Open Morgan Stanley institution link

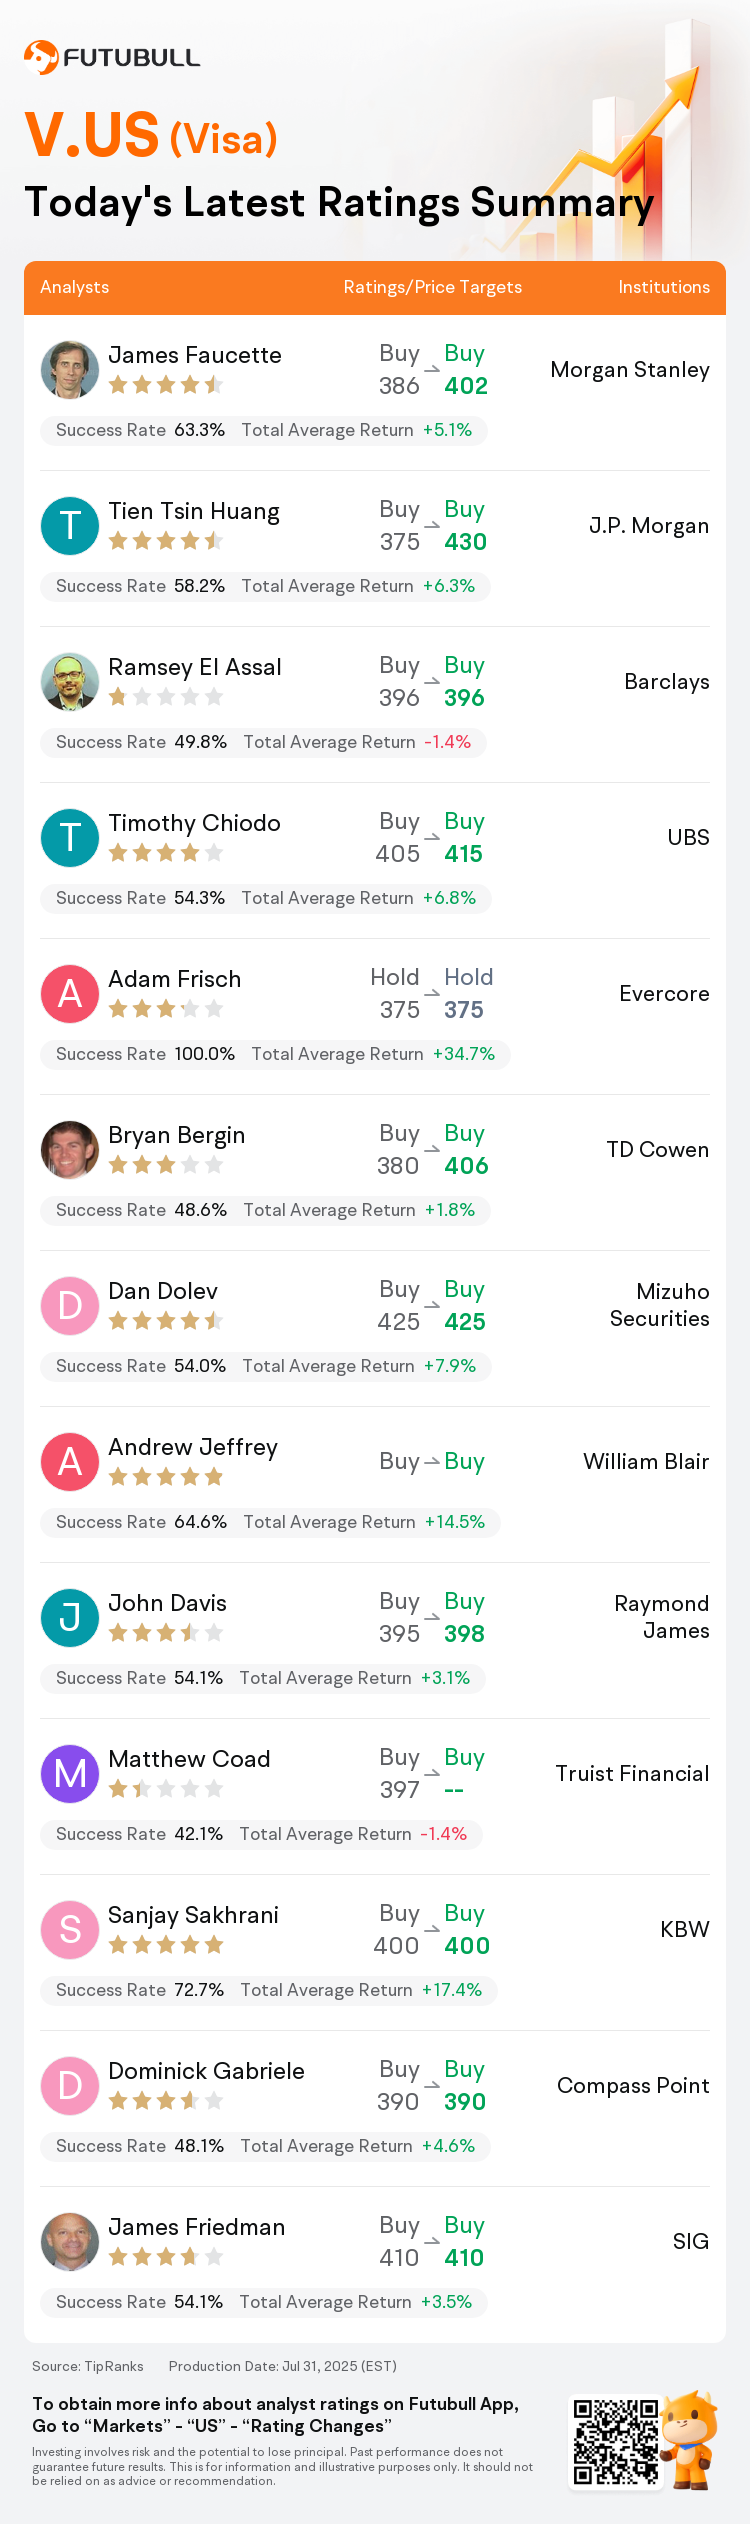[x=630, y=370]
